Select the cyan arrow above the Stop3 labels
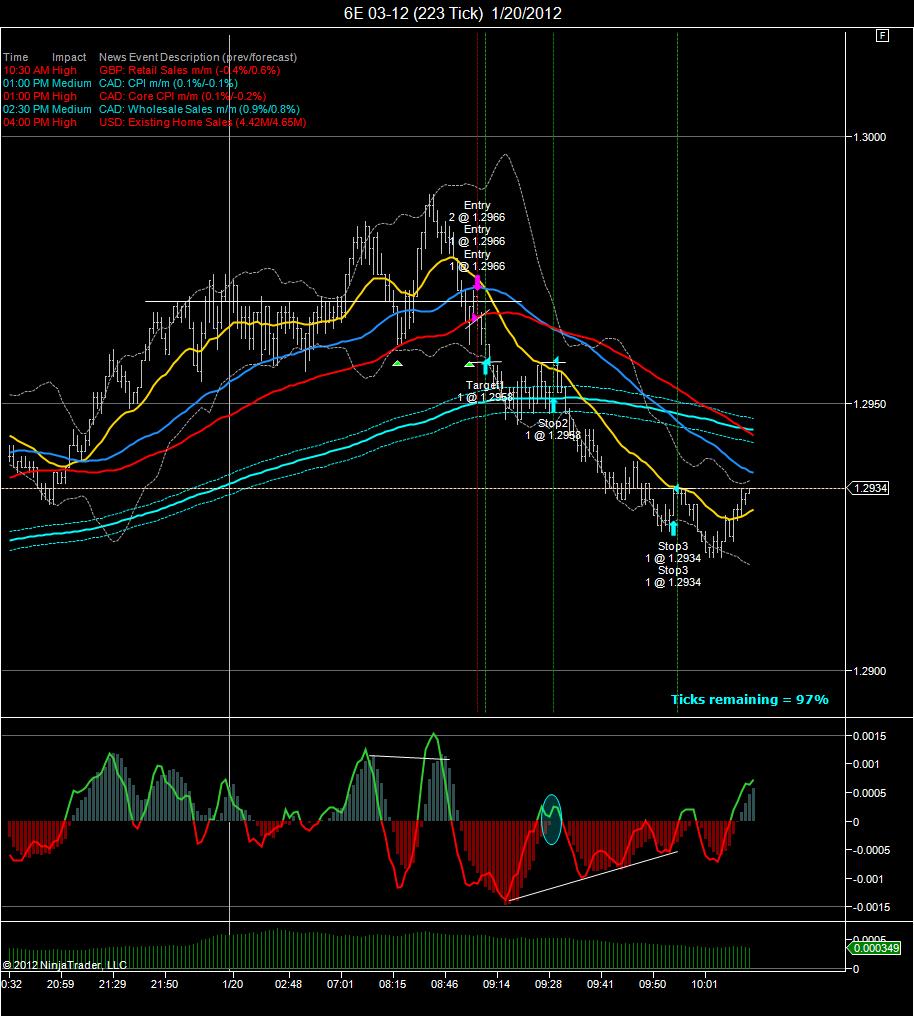The height and width of the screenshot is (1017, 914). (673, 528)
